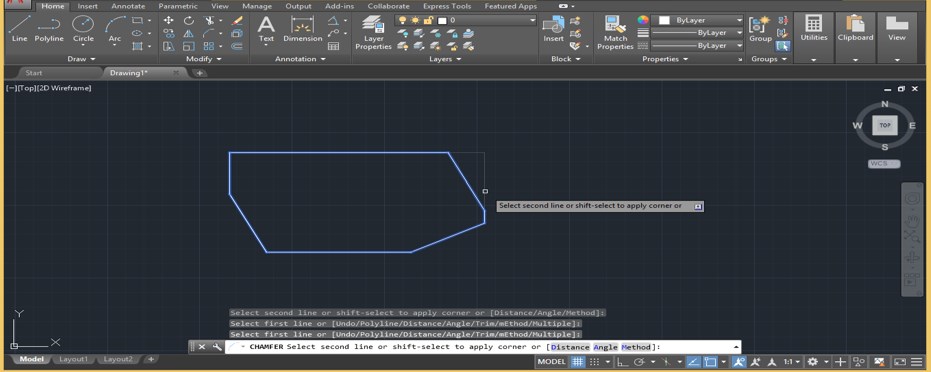The width and height of the screenshot is (931, 372).
Task: Click Match Properties tool
Action: click(x=615, y=33)
